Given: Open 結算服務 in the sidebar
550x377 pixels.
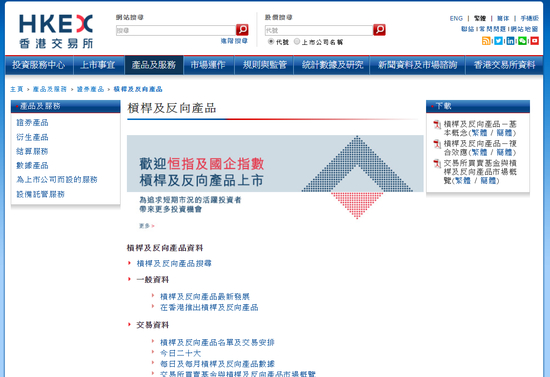Looking at the screenshot, I should (x=32, y=152).
